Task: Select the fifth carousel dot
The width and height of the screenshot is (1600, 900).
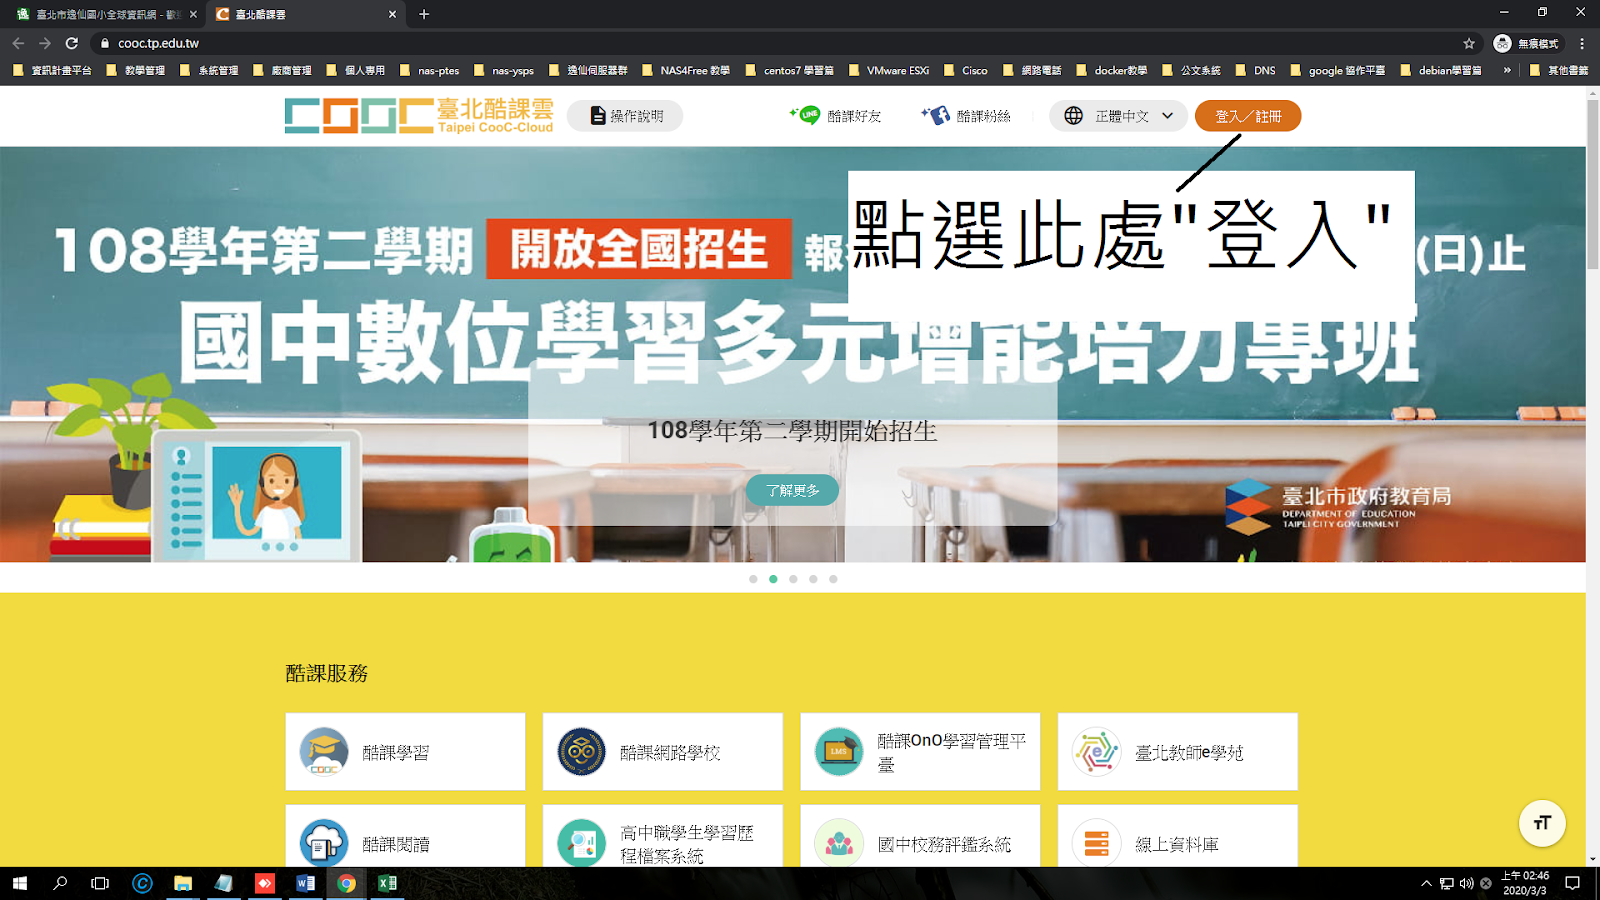Action: point(833,579)
